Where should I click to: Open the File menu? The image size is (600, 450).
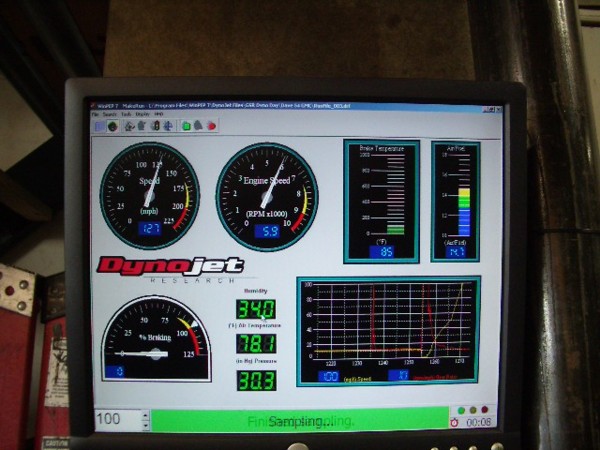pos(95,114)
